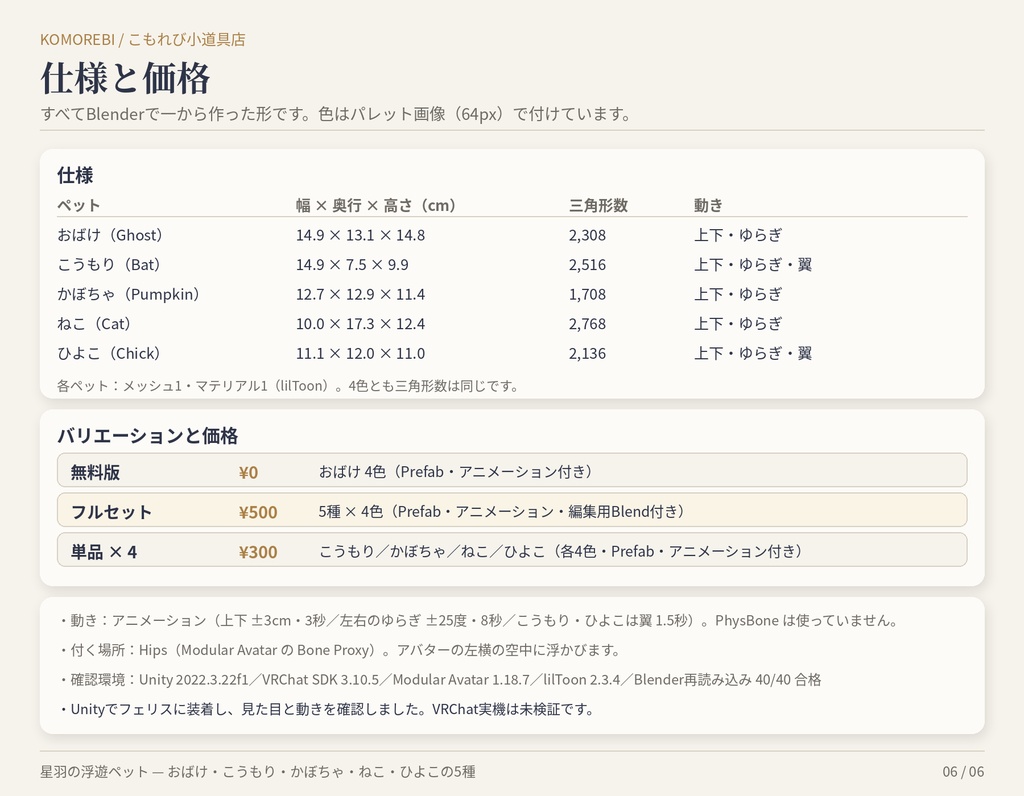
Task: Click the こうもり（Bat） pet name
Action: point(109,264)
